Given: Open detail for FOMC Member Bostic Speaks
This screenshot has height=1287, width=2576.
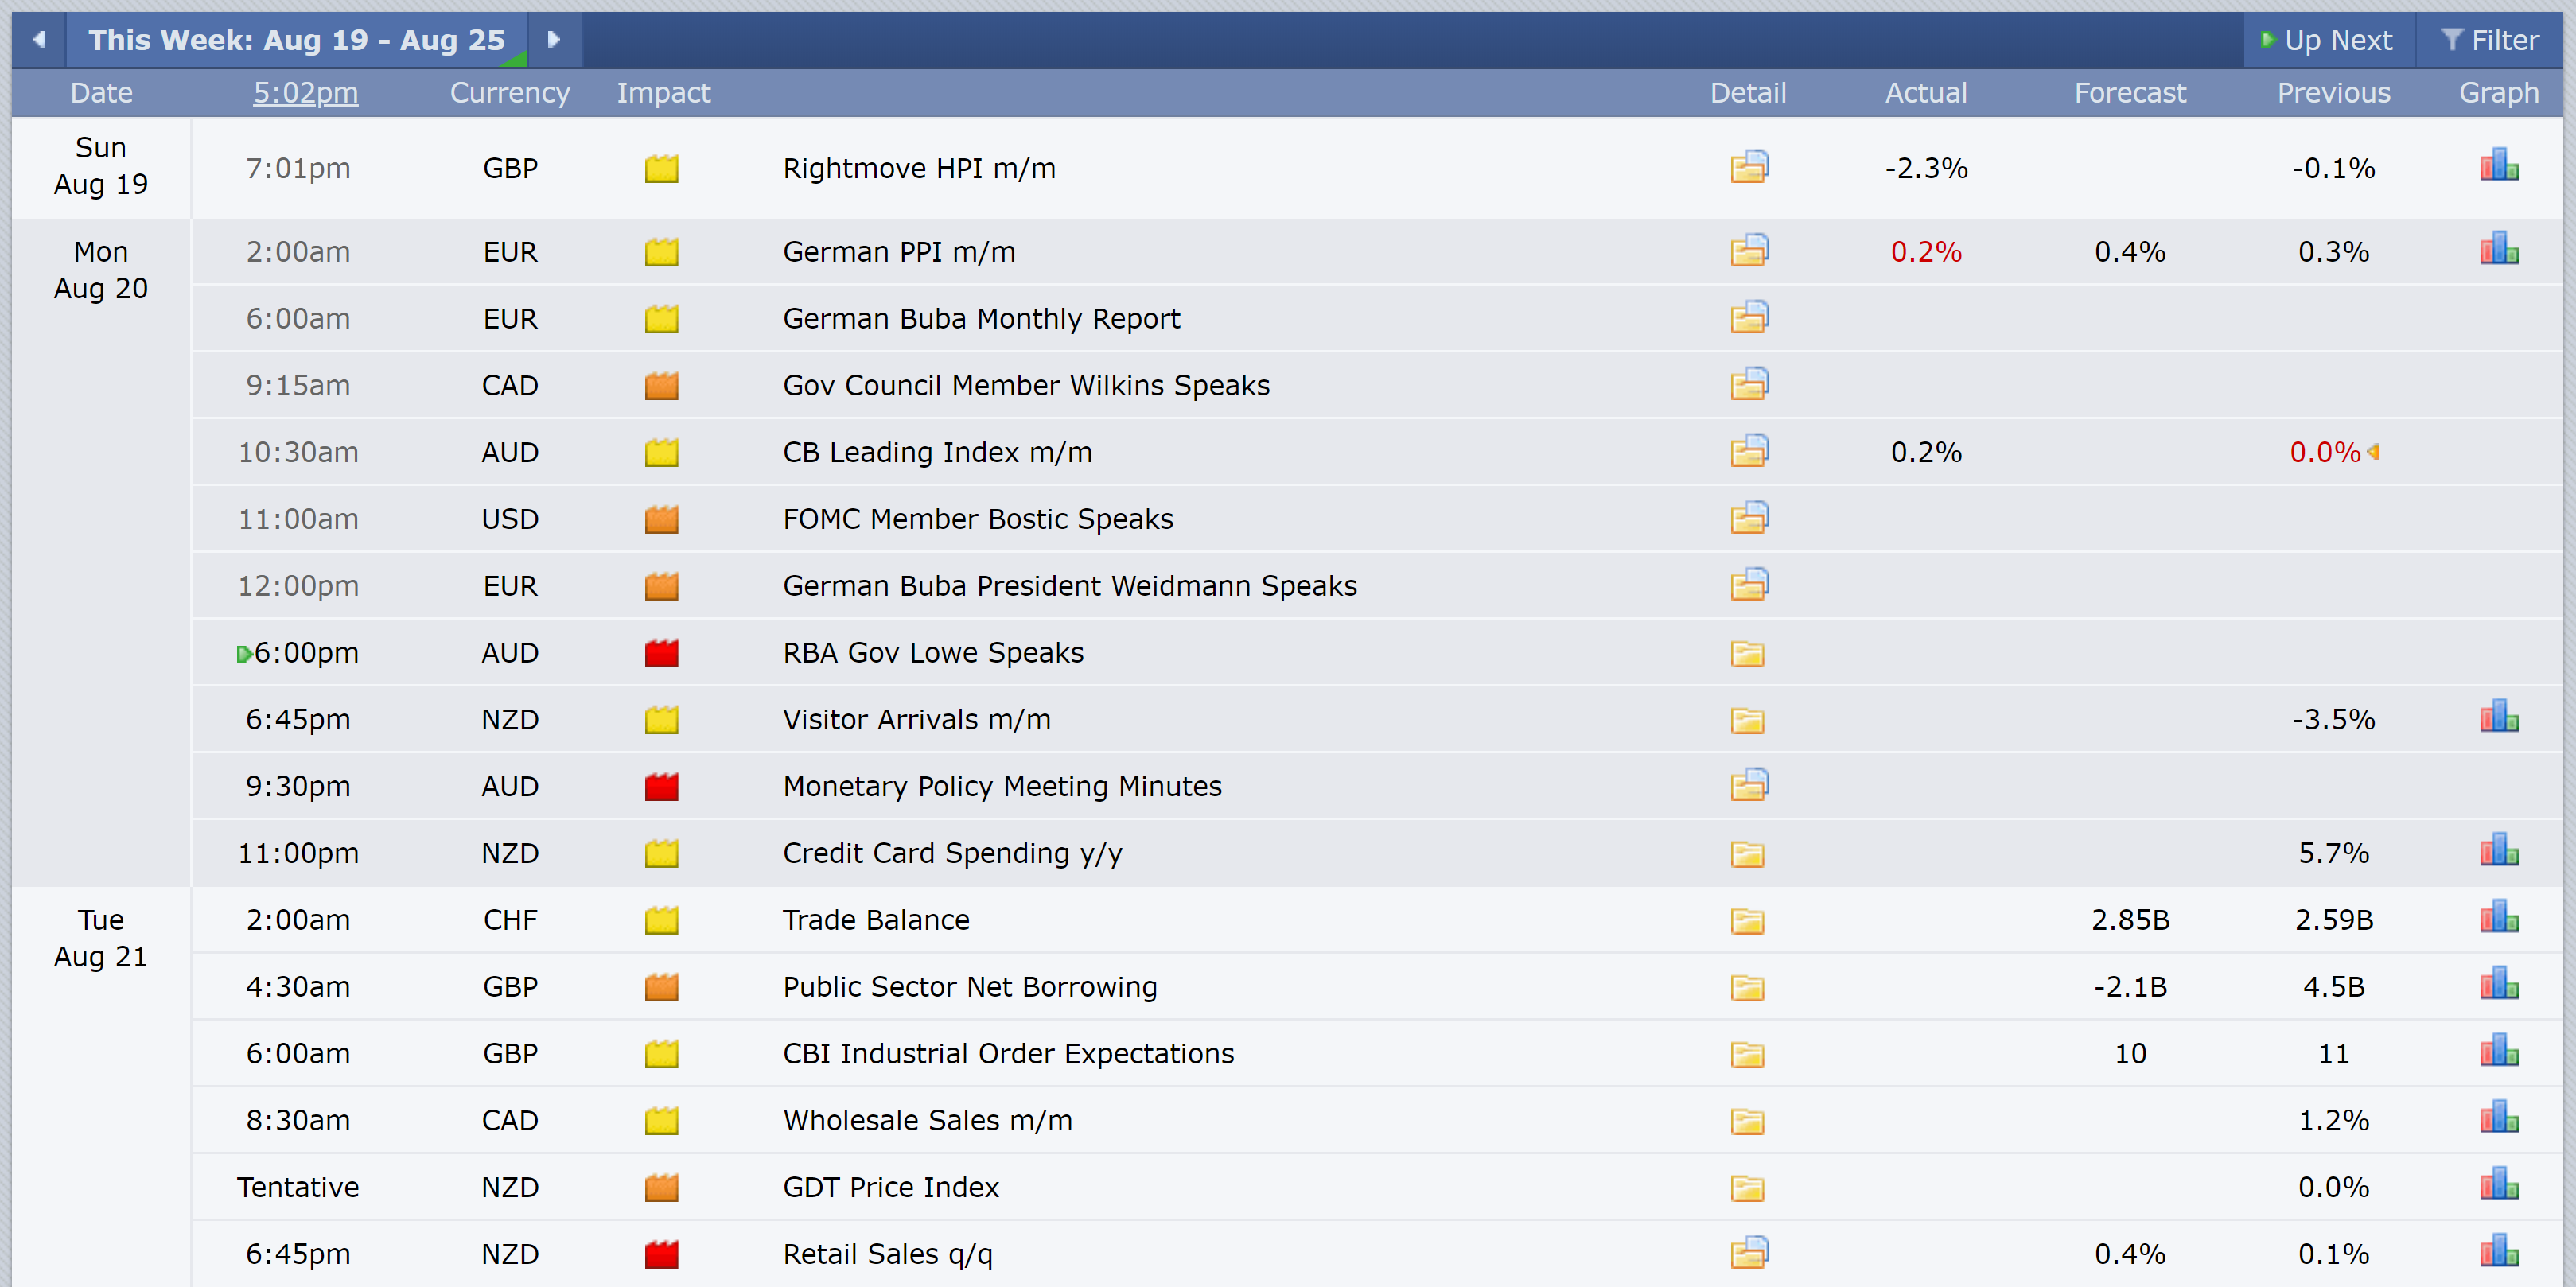Looking at the screenshot, I should click(1749, 519).
